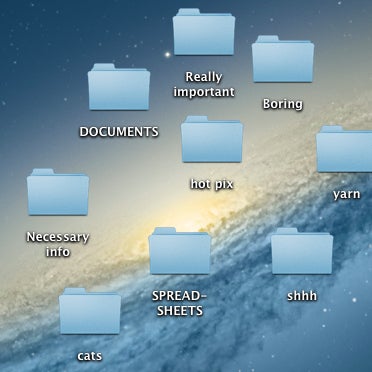
Task: Select the 'cats' folder name label
Action: [x=90, y=356]
